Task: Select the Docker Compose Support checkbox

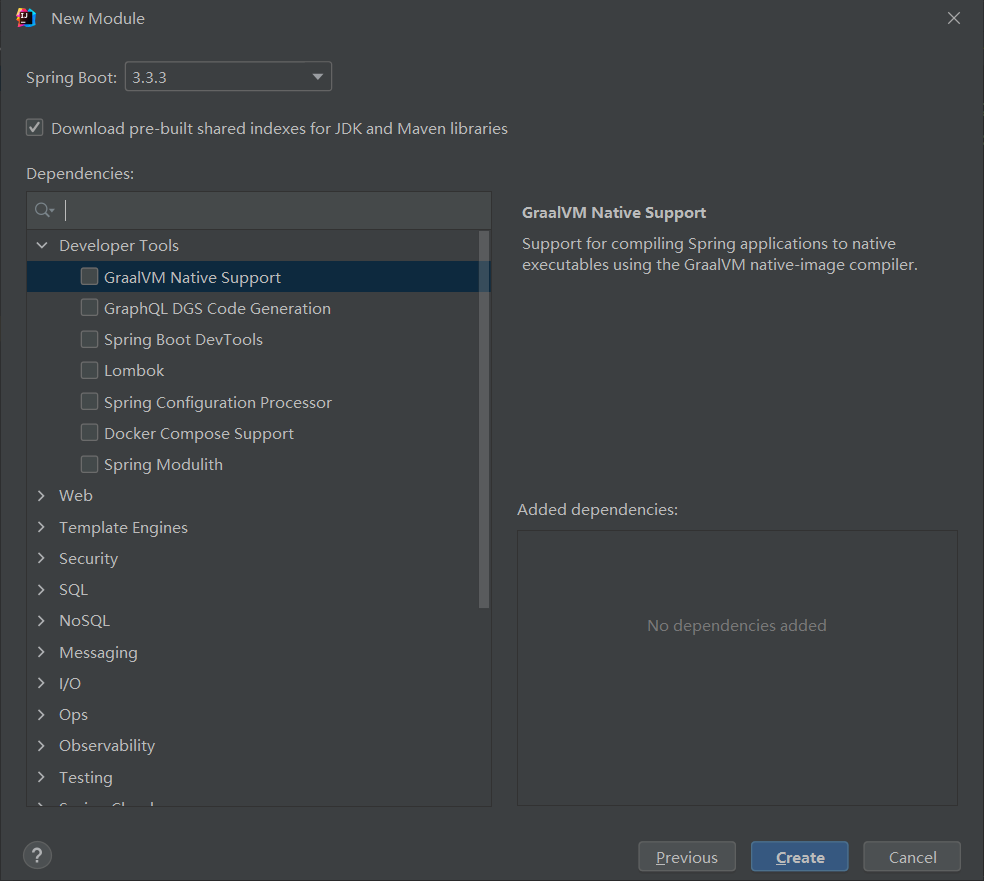Action: (90, 433)
